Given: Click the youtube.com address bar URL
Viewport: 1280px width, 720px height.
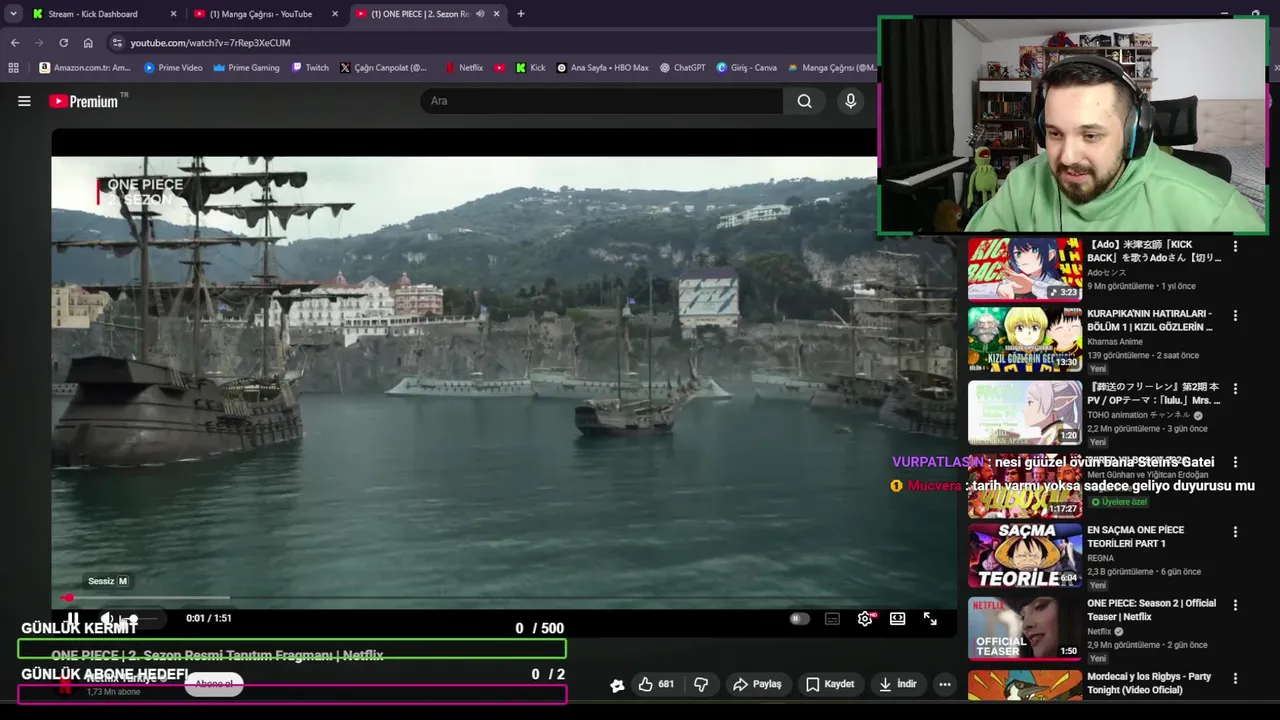Looking at the screenshot, I should point(210,43).
